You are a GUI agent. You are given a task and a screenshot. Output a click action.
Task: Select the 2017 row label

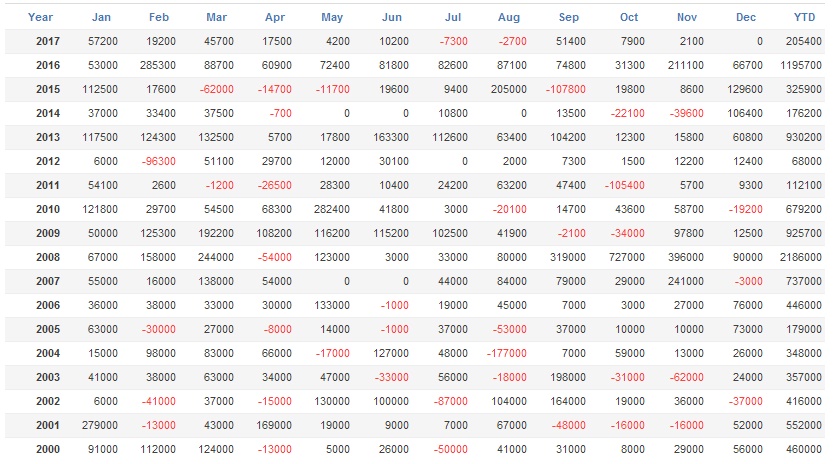(47, 41)
